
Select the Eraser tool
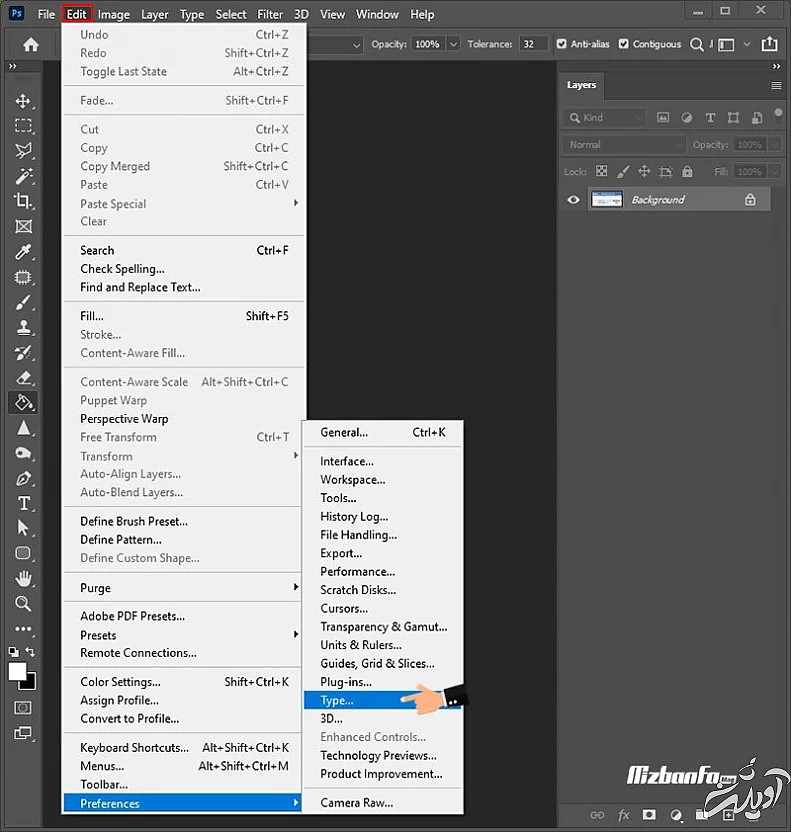[x=23, y=377]
